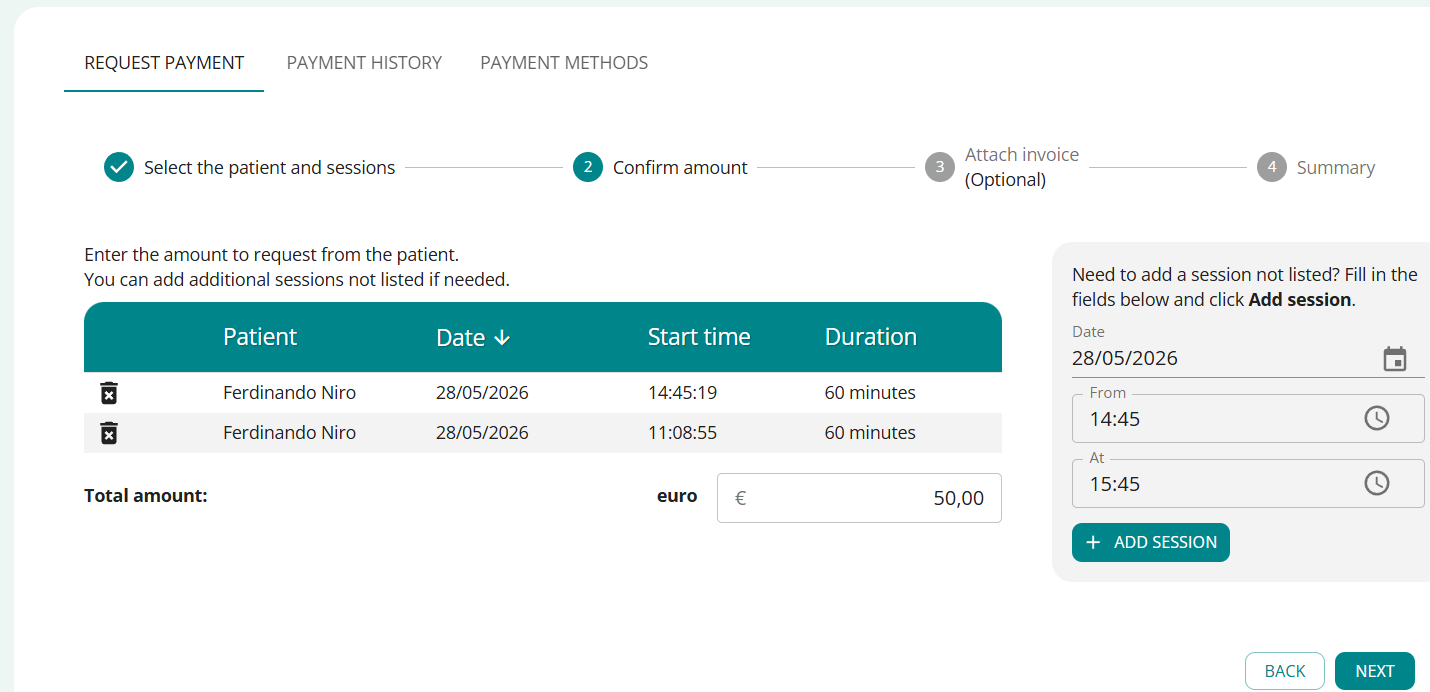The height and width of the screenshot is (692, 1430).
Task: Click the Back button
Action: click(x=1285, y=671)
